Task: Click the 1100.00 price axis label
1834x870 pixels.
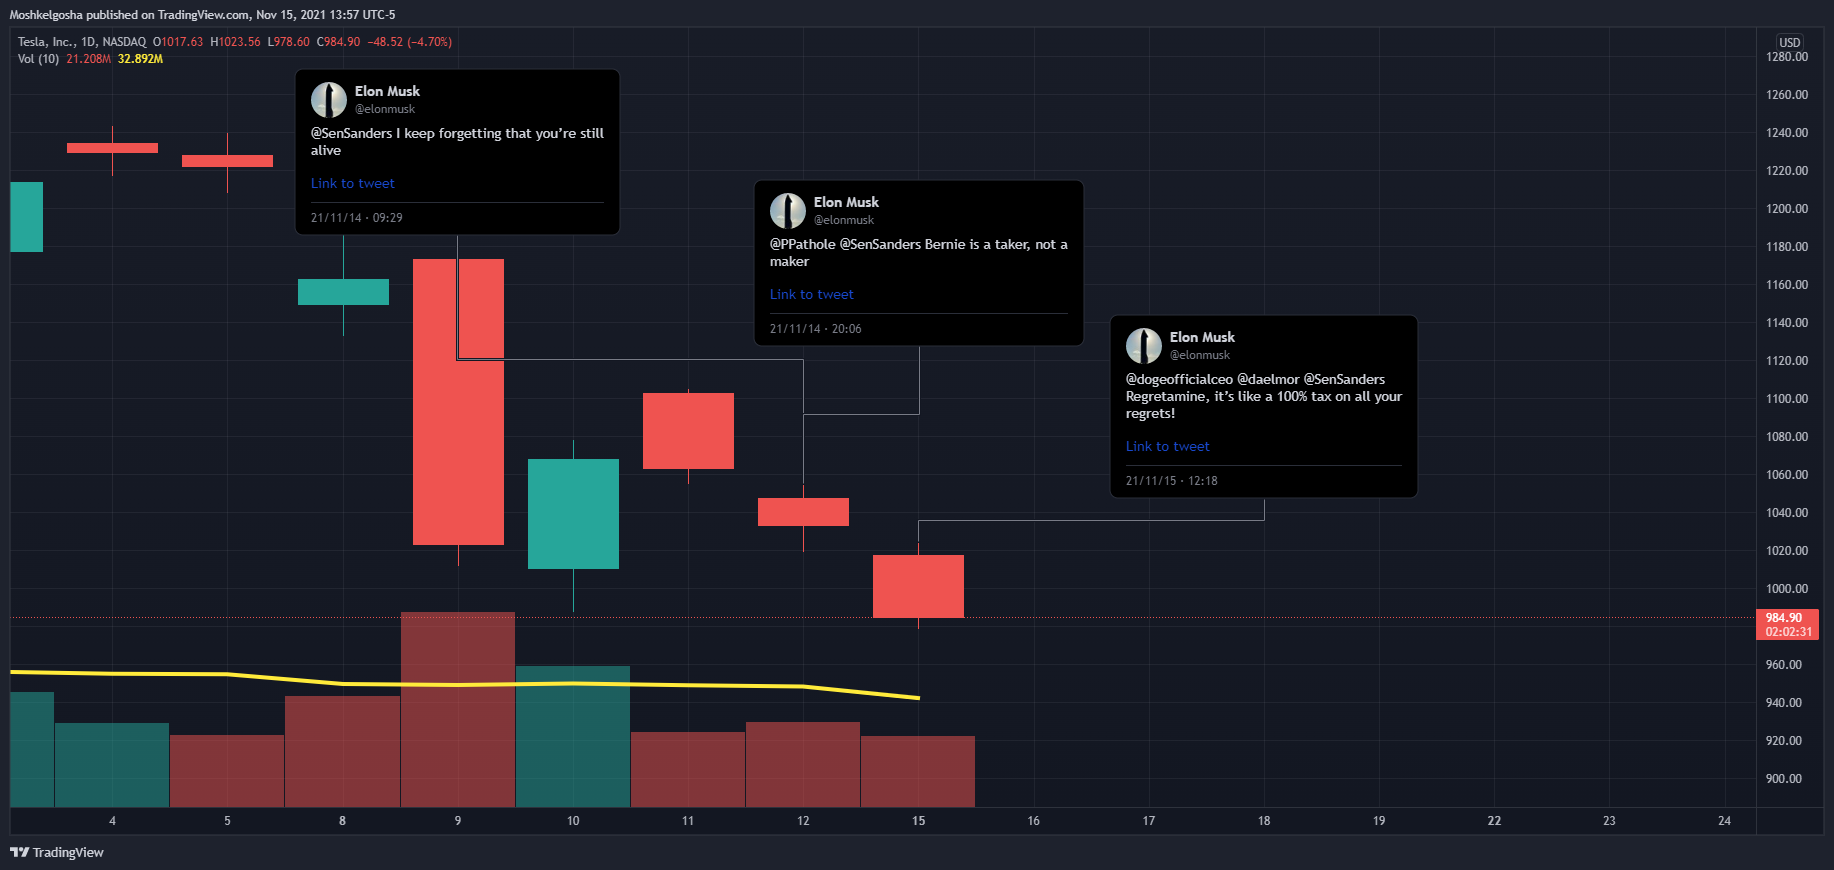Action: tap(1787, 399)
